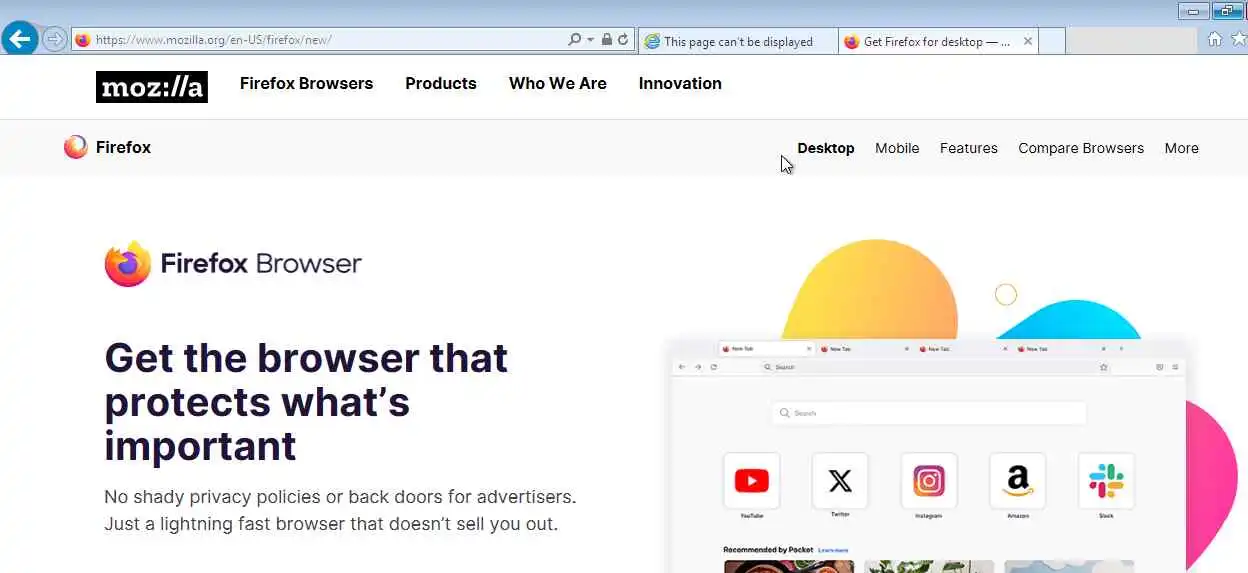Switch to the 'This page can't be displayed' tab
The height and width of the screenshot is (573, 1248).
click(x=738, y=41)
